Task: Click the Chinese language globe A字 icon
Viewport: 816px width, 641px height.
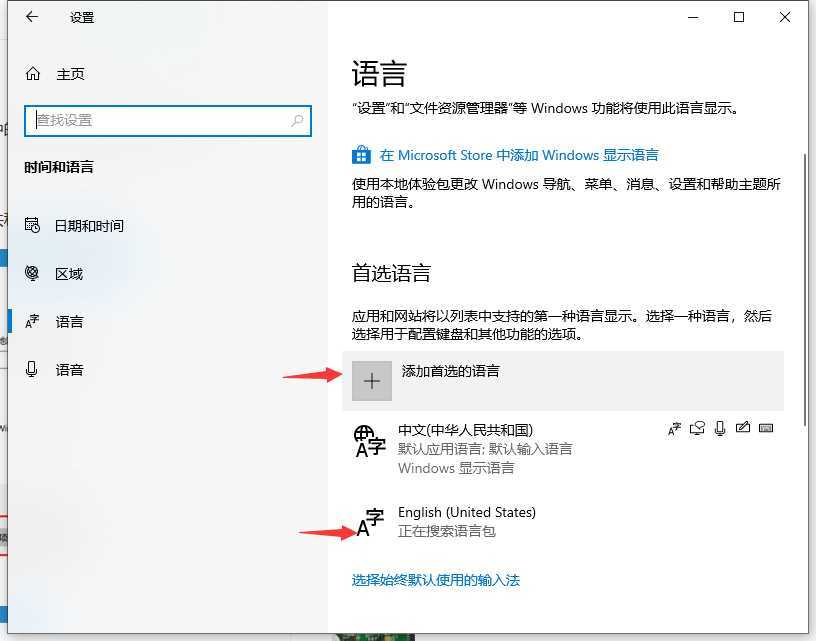Action: 369,441
